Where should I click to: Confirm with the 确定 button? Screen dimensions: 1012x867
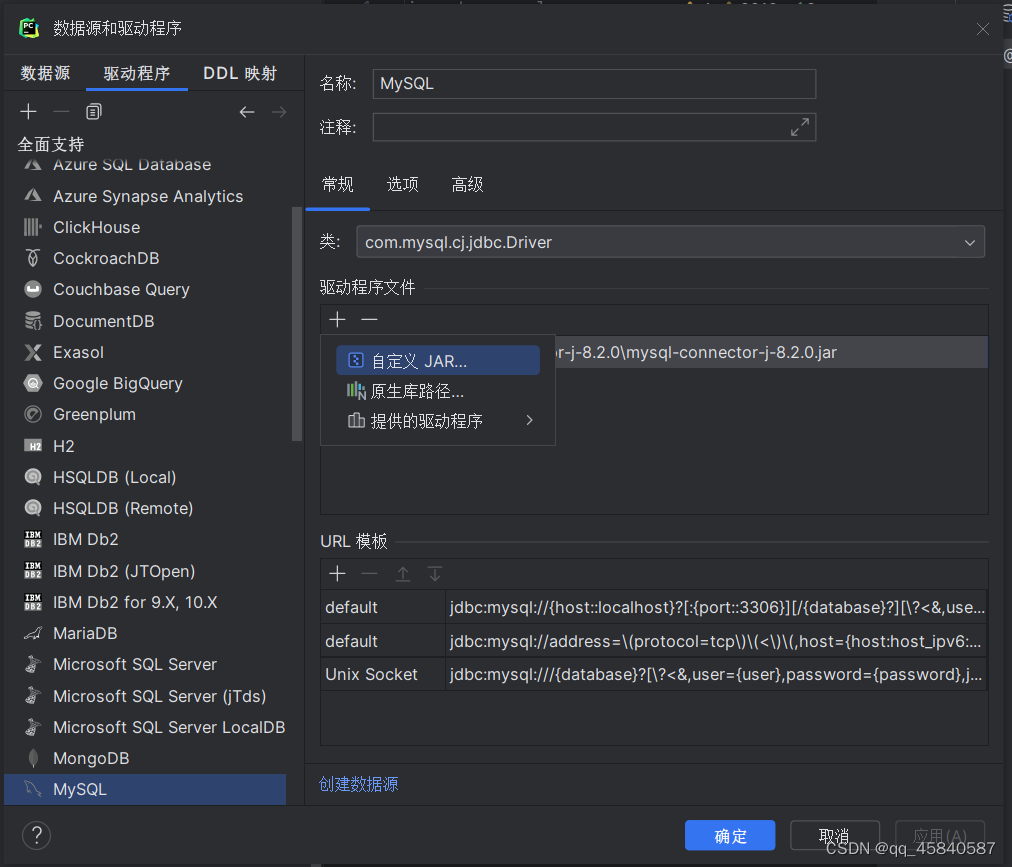[730, 836]
